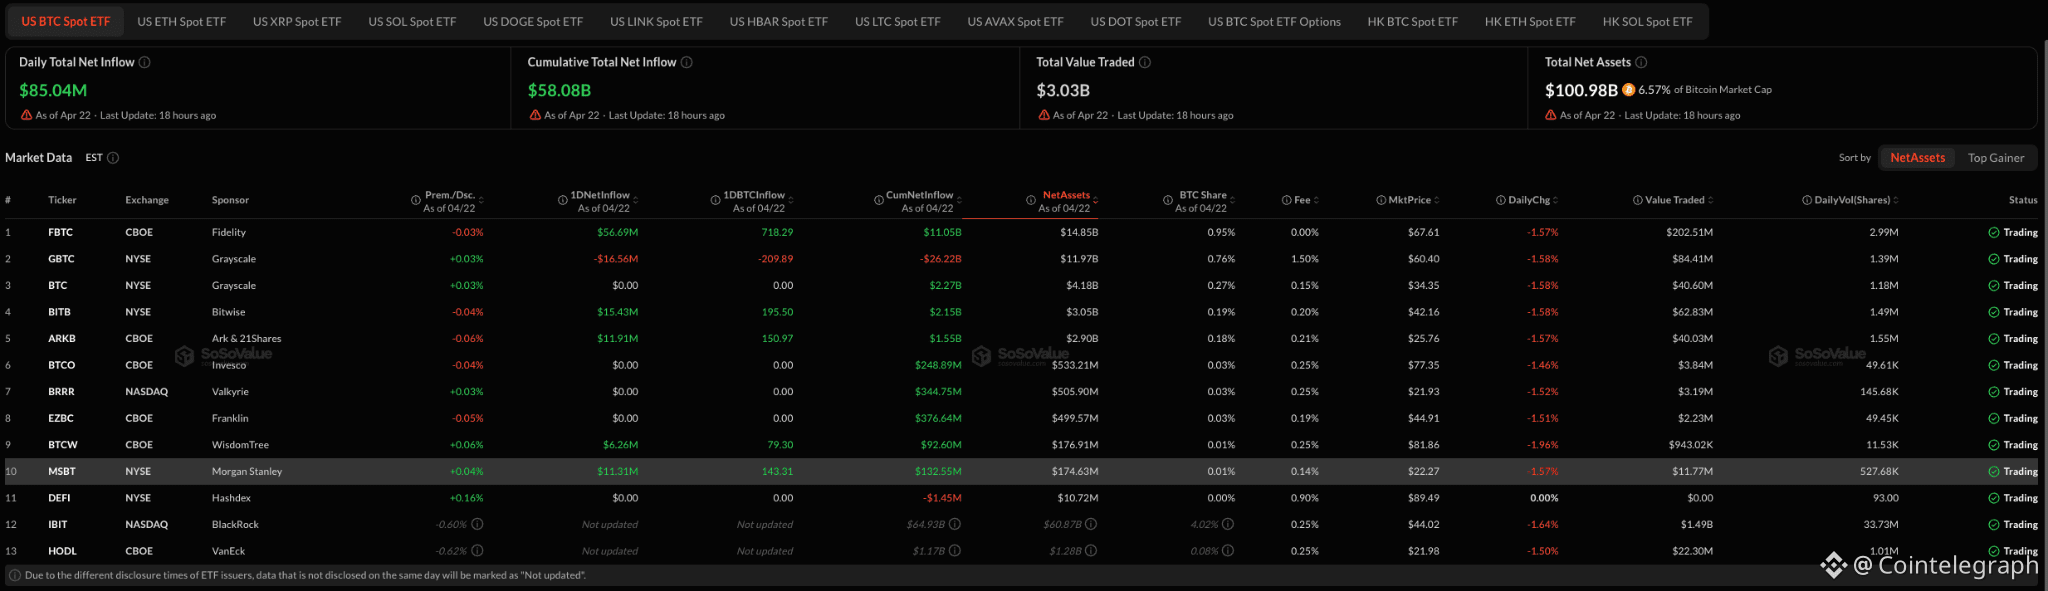Click the disclosure note about Not updated data
Image resolution: width=2048 pixels, height=591 pixels.
coord(305,575)
